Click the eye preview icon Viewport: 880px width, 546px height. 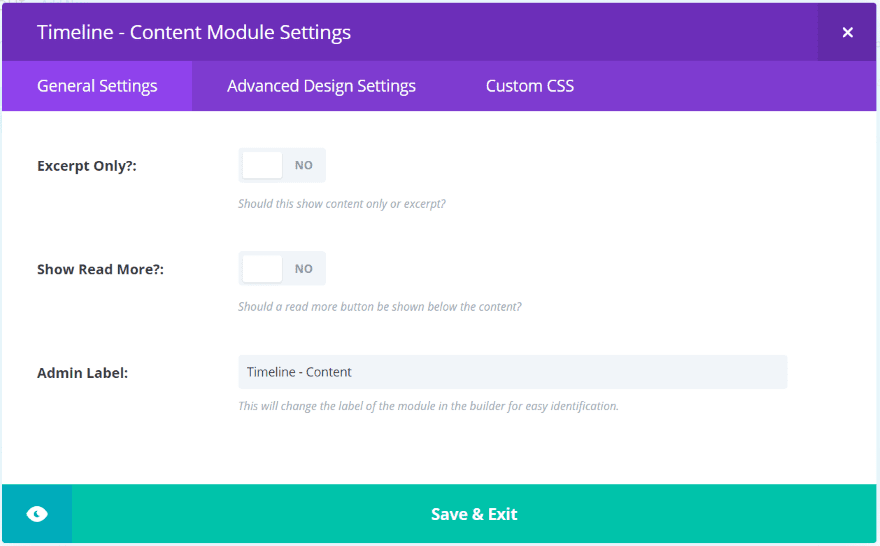point(37,514)
